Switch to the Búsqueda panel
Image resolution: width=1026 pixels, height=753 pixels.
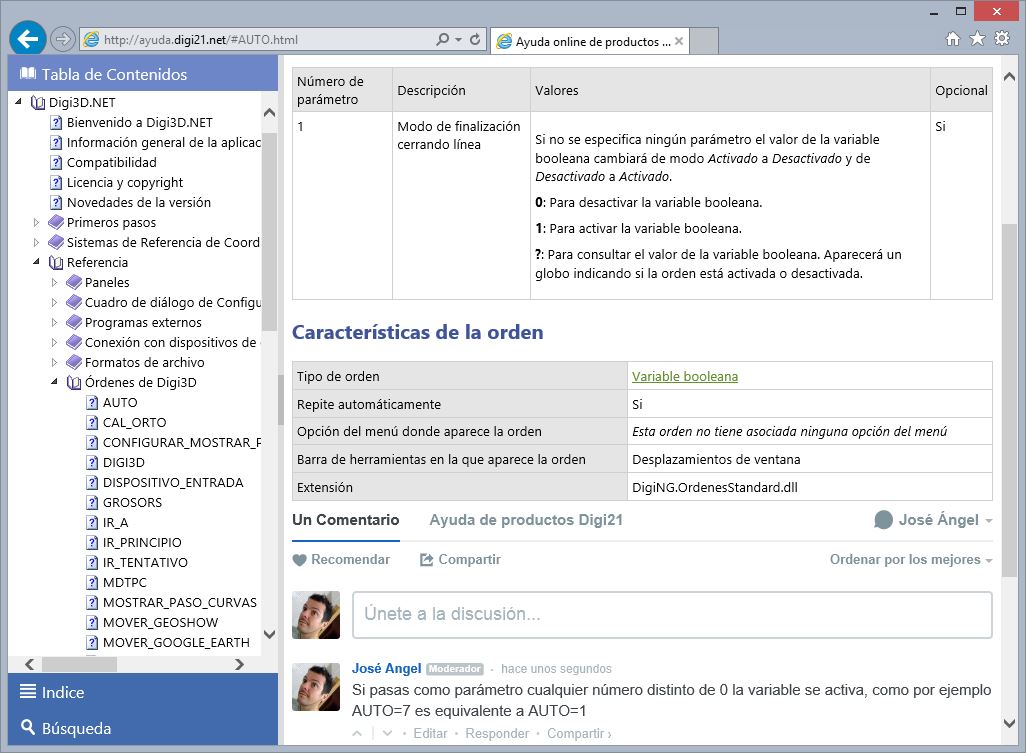pyautogui.click(x=75, y=728)
